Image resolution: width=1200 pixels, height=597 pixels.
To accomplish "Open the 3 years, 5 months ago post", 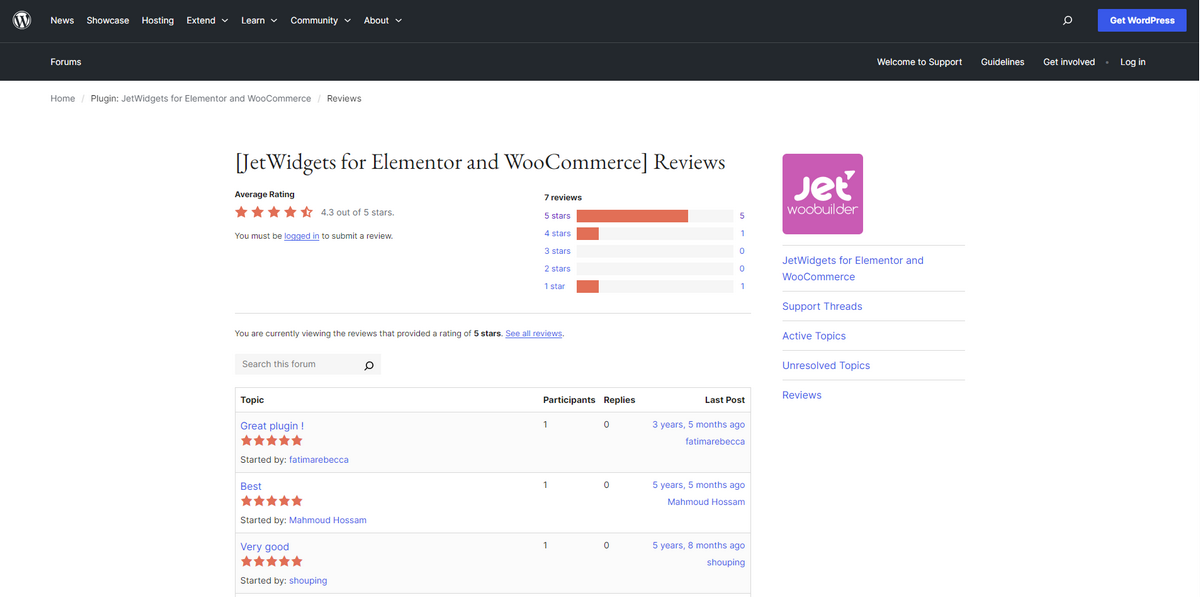I will [699, 425].
